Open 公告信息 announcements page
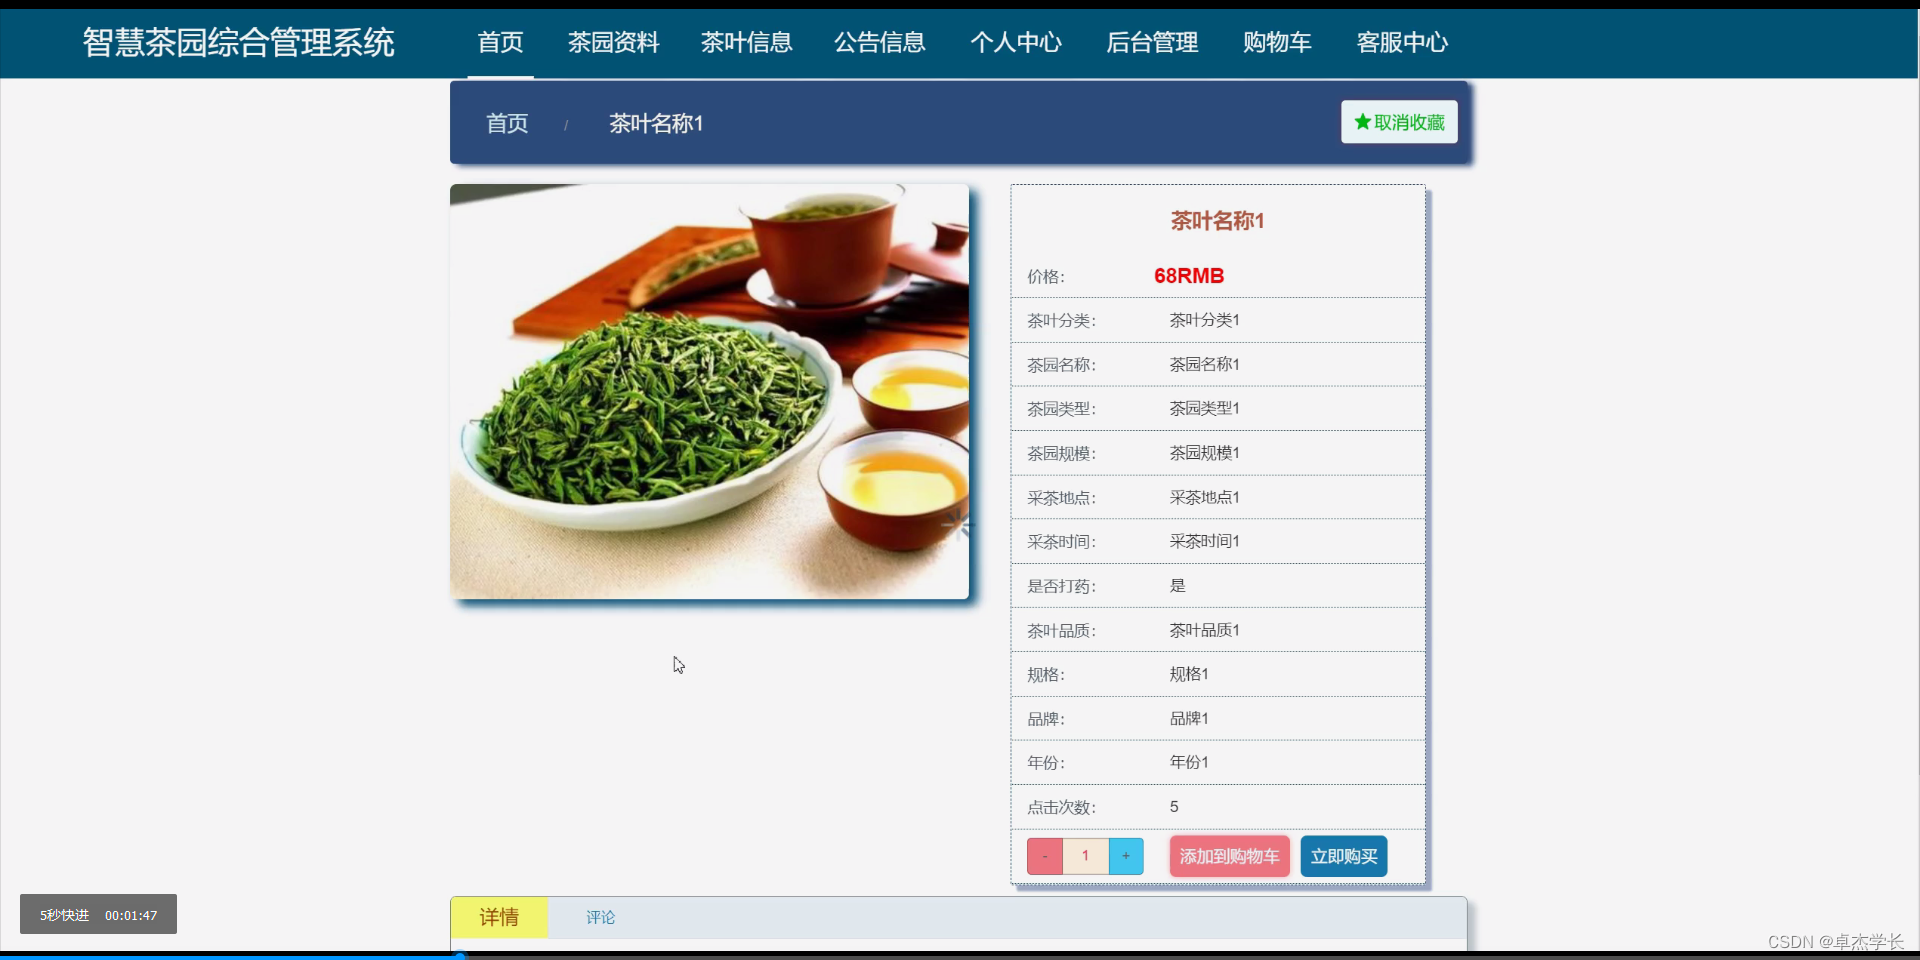The width and height of the screenshot is (1920, 960). [x=879, y=42]
